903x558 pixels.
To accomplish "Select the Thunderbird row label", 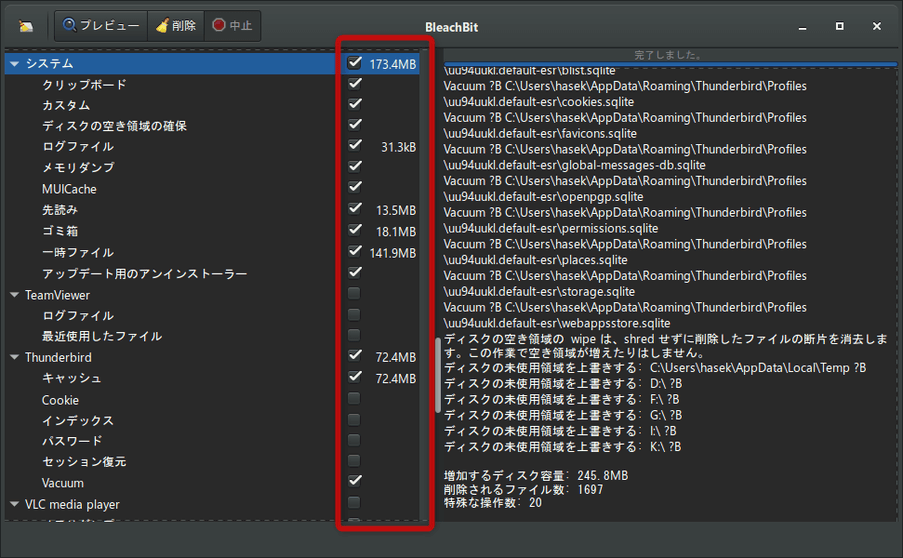I will [58, 357].
